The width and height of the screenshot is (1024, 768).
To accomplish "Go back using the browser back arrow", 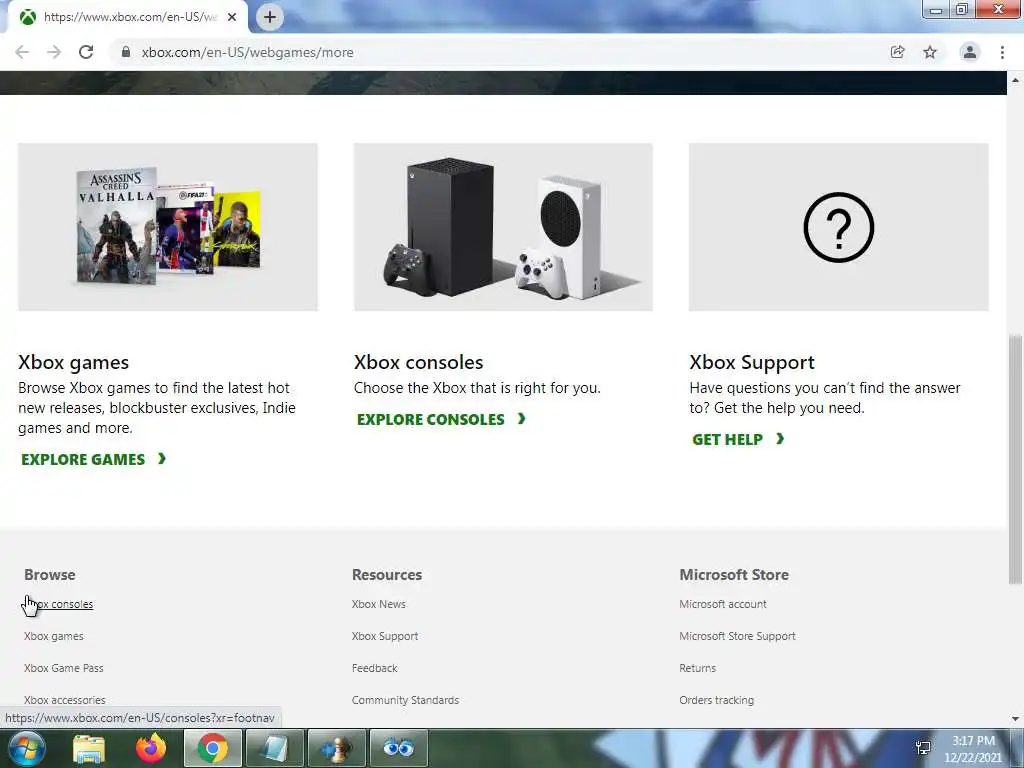I will coord(22,52).
